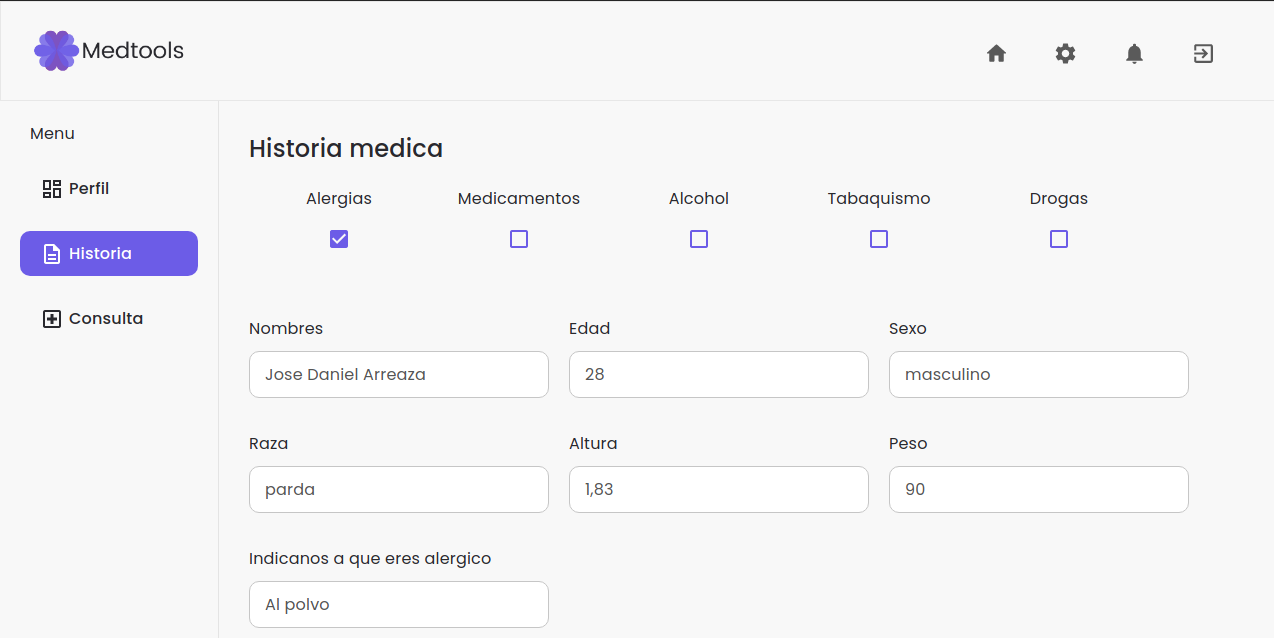Click the plus-square icon beside Consulta
The image size is (1274, 638).
[x=51, y=318]
